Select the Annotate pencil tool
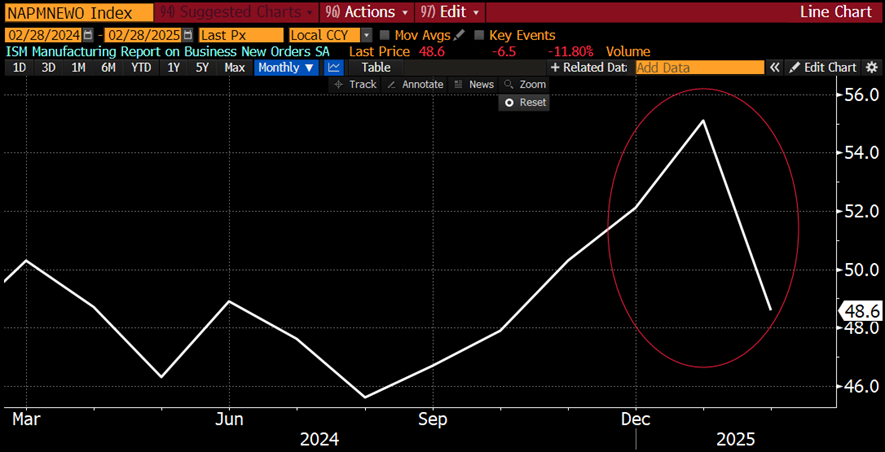This screenshot has width=885, height=452. tap(414, 85)
